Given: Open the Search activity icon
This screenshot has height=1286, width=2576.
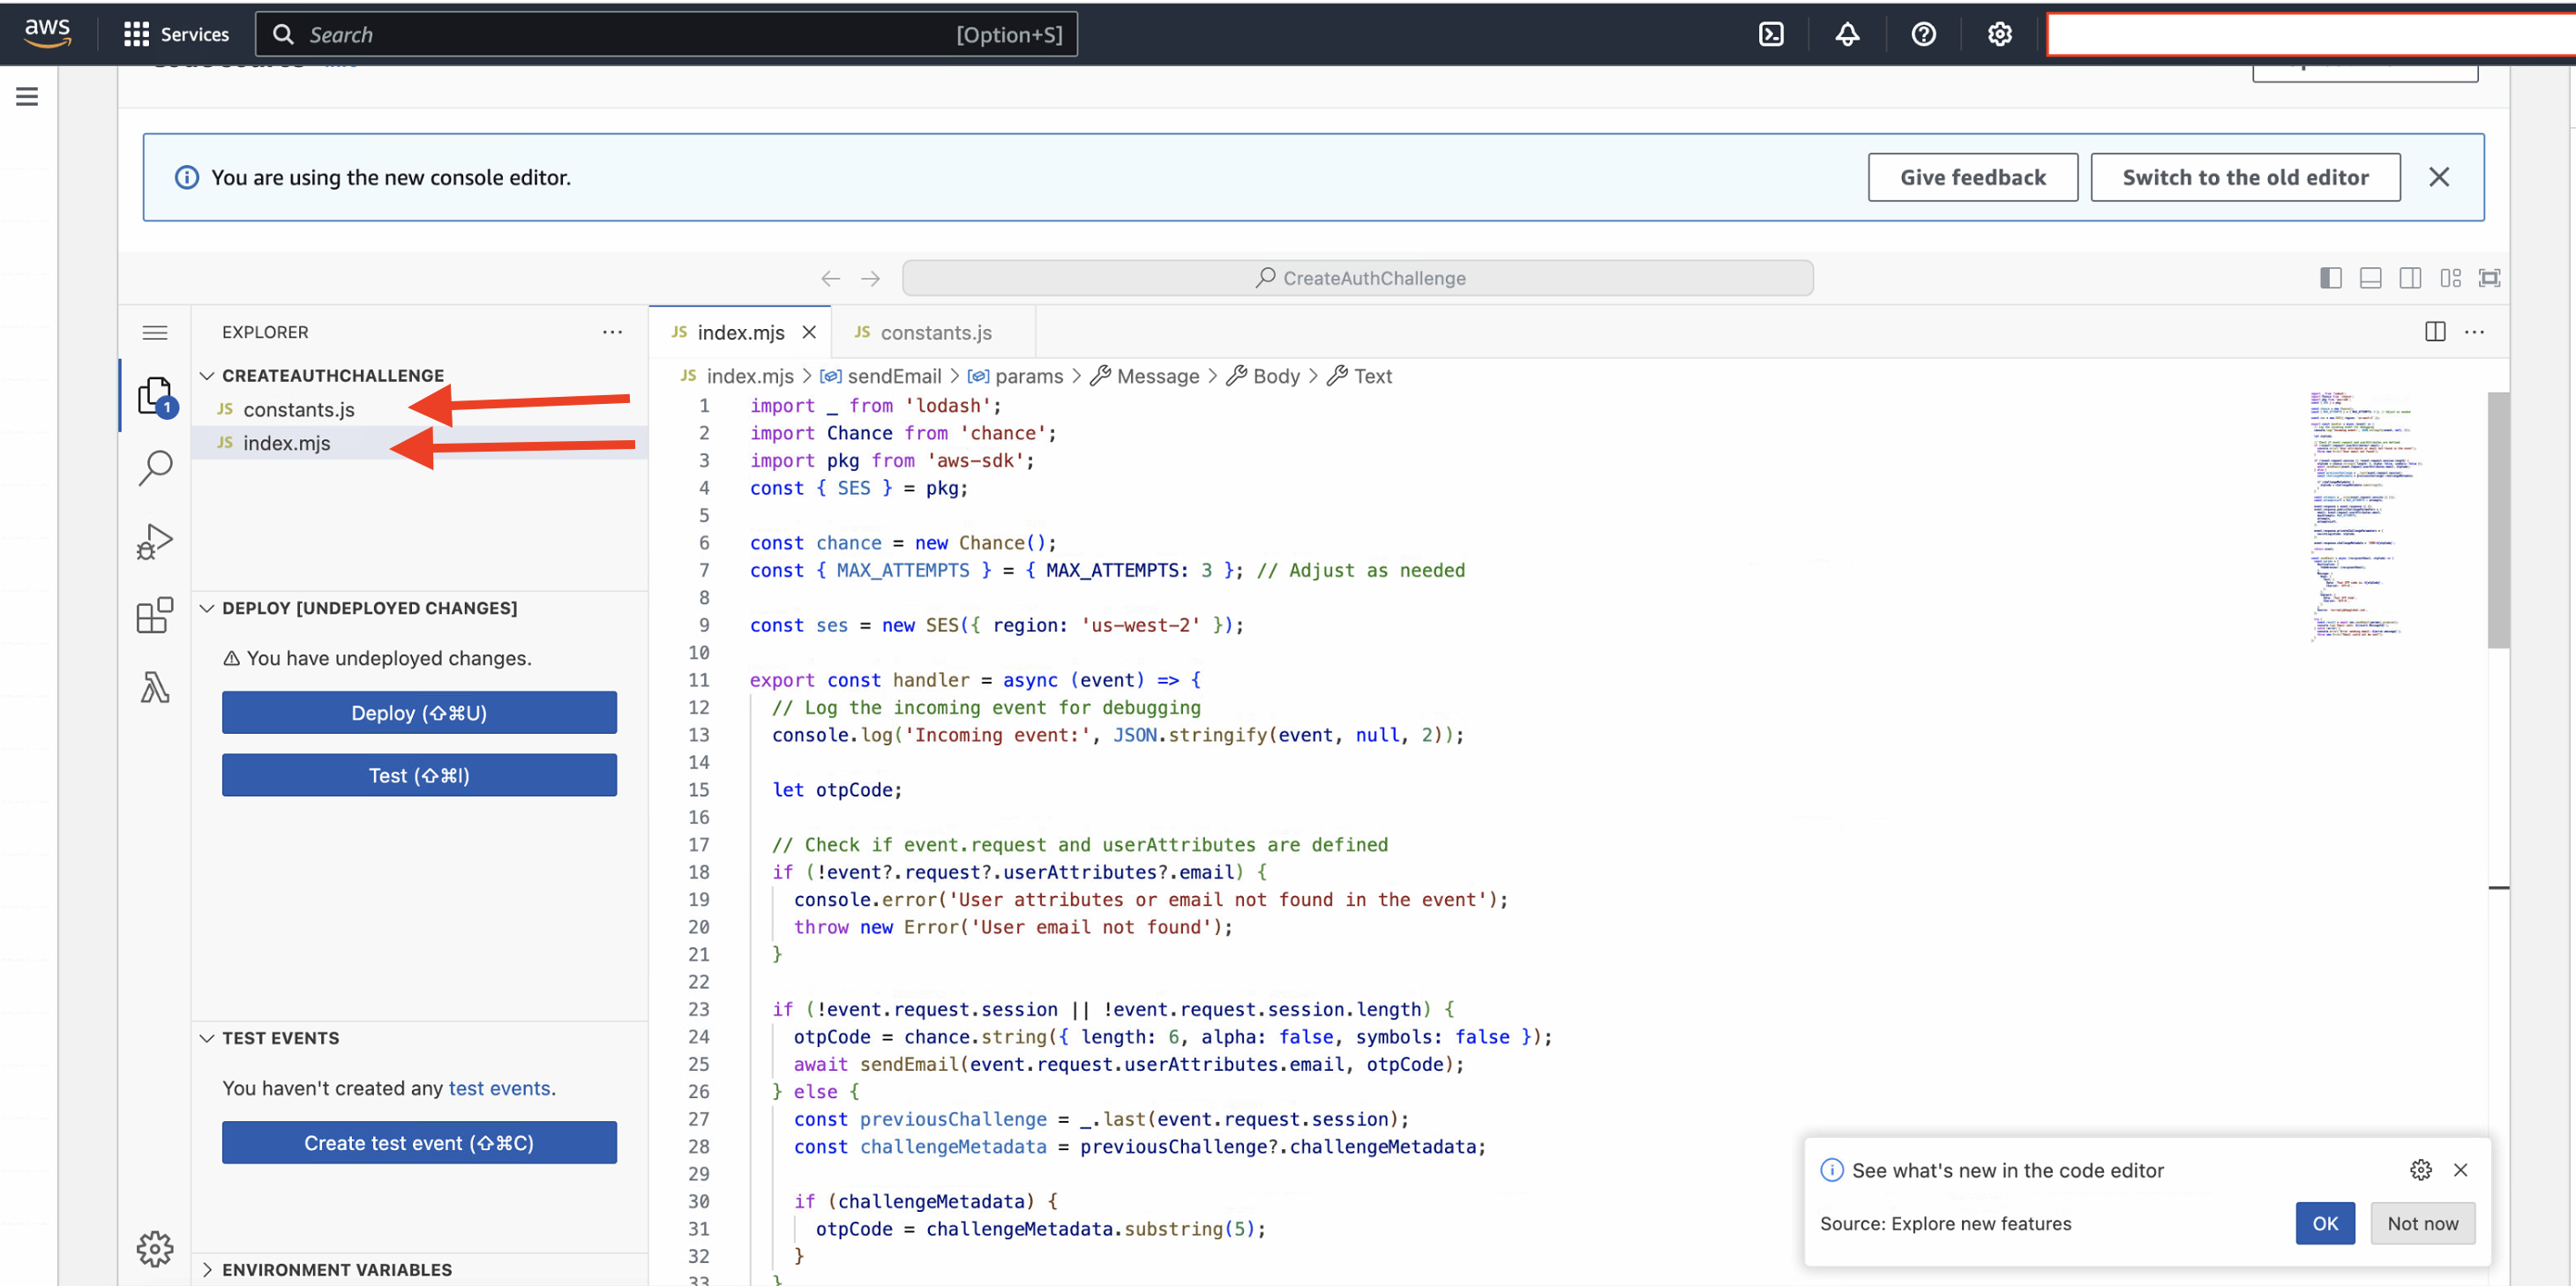Looking at the screenshot, I should click(x=155, y=467).
